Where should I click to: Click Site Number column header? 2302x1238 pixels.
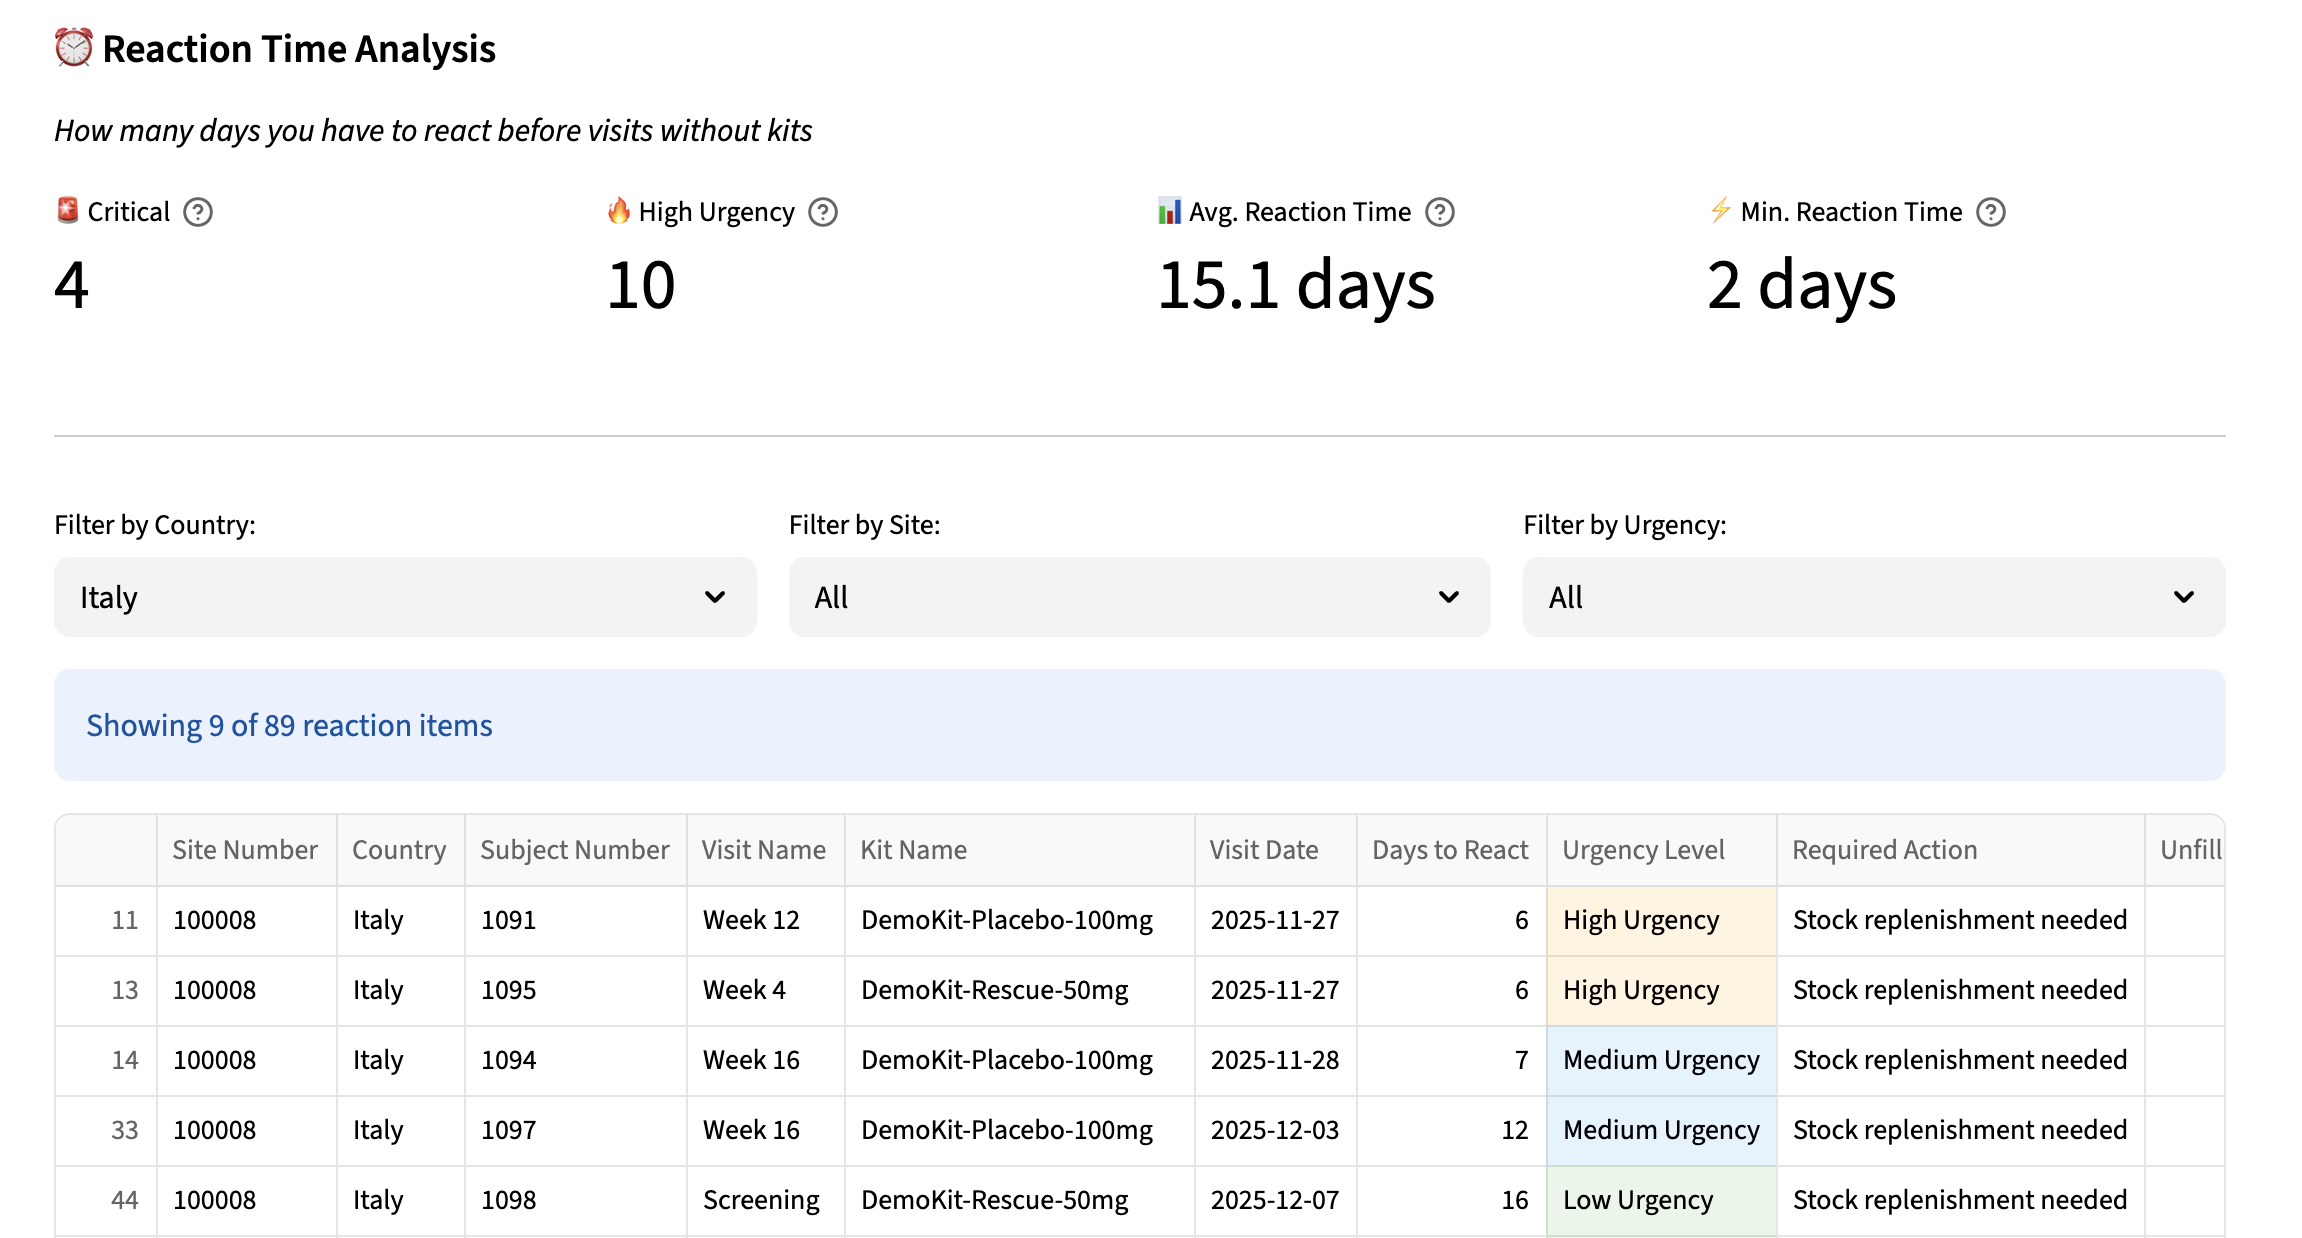point(244,850)
